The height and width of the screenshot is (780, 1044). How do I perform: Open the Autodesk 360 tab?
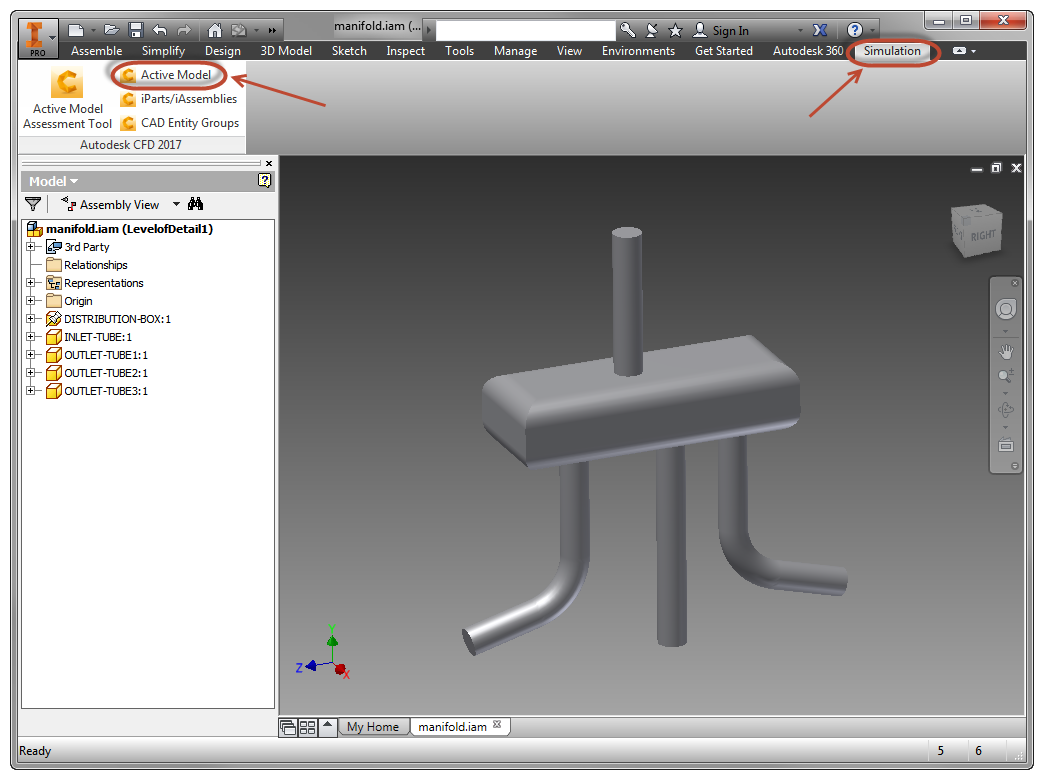(x=808, y=51)
